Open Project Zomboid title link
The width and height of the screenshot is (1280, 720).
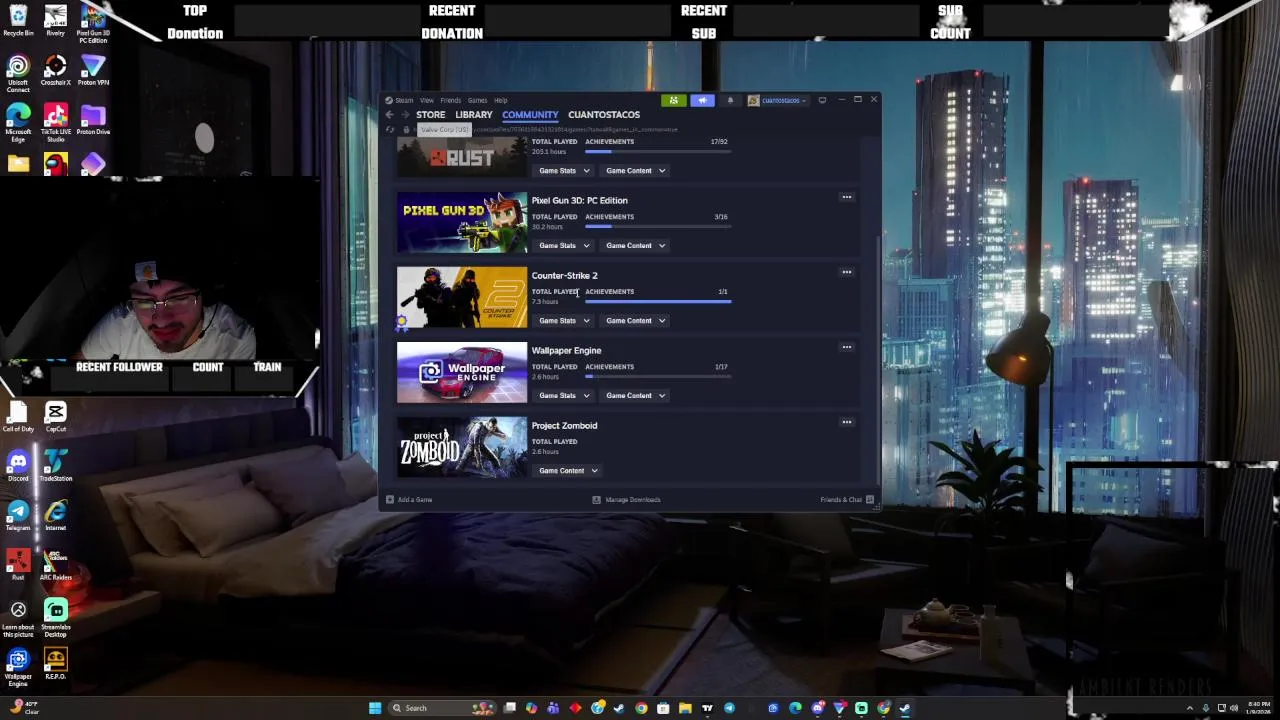pyautogui.click(x=564, y=425)
